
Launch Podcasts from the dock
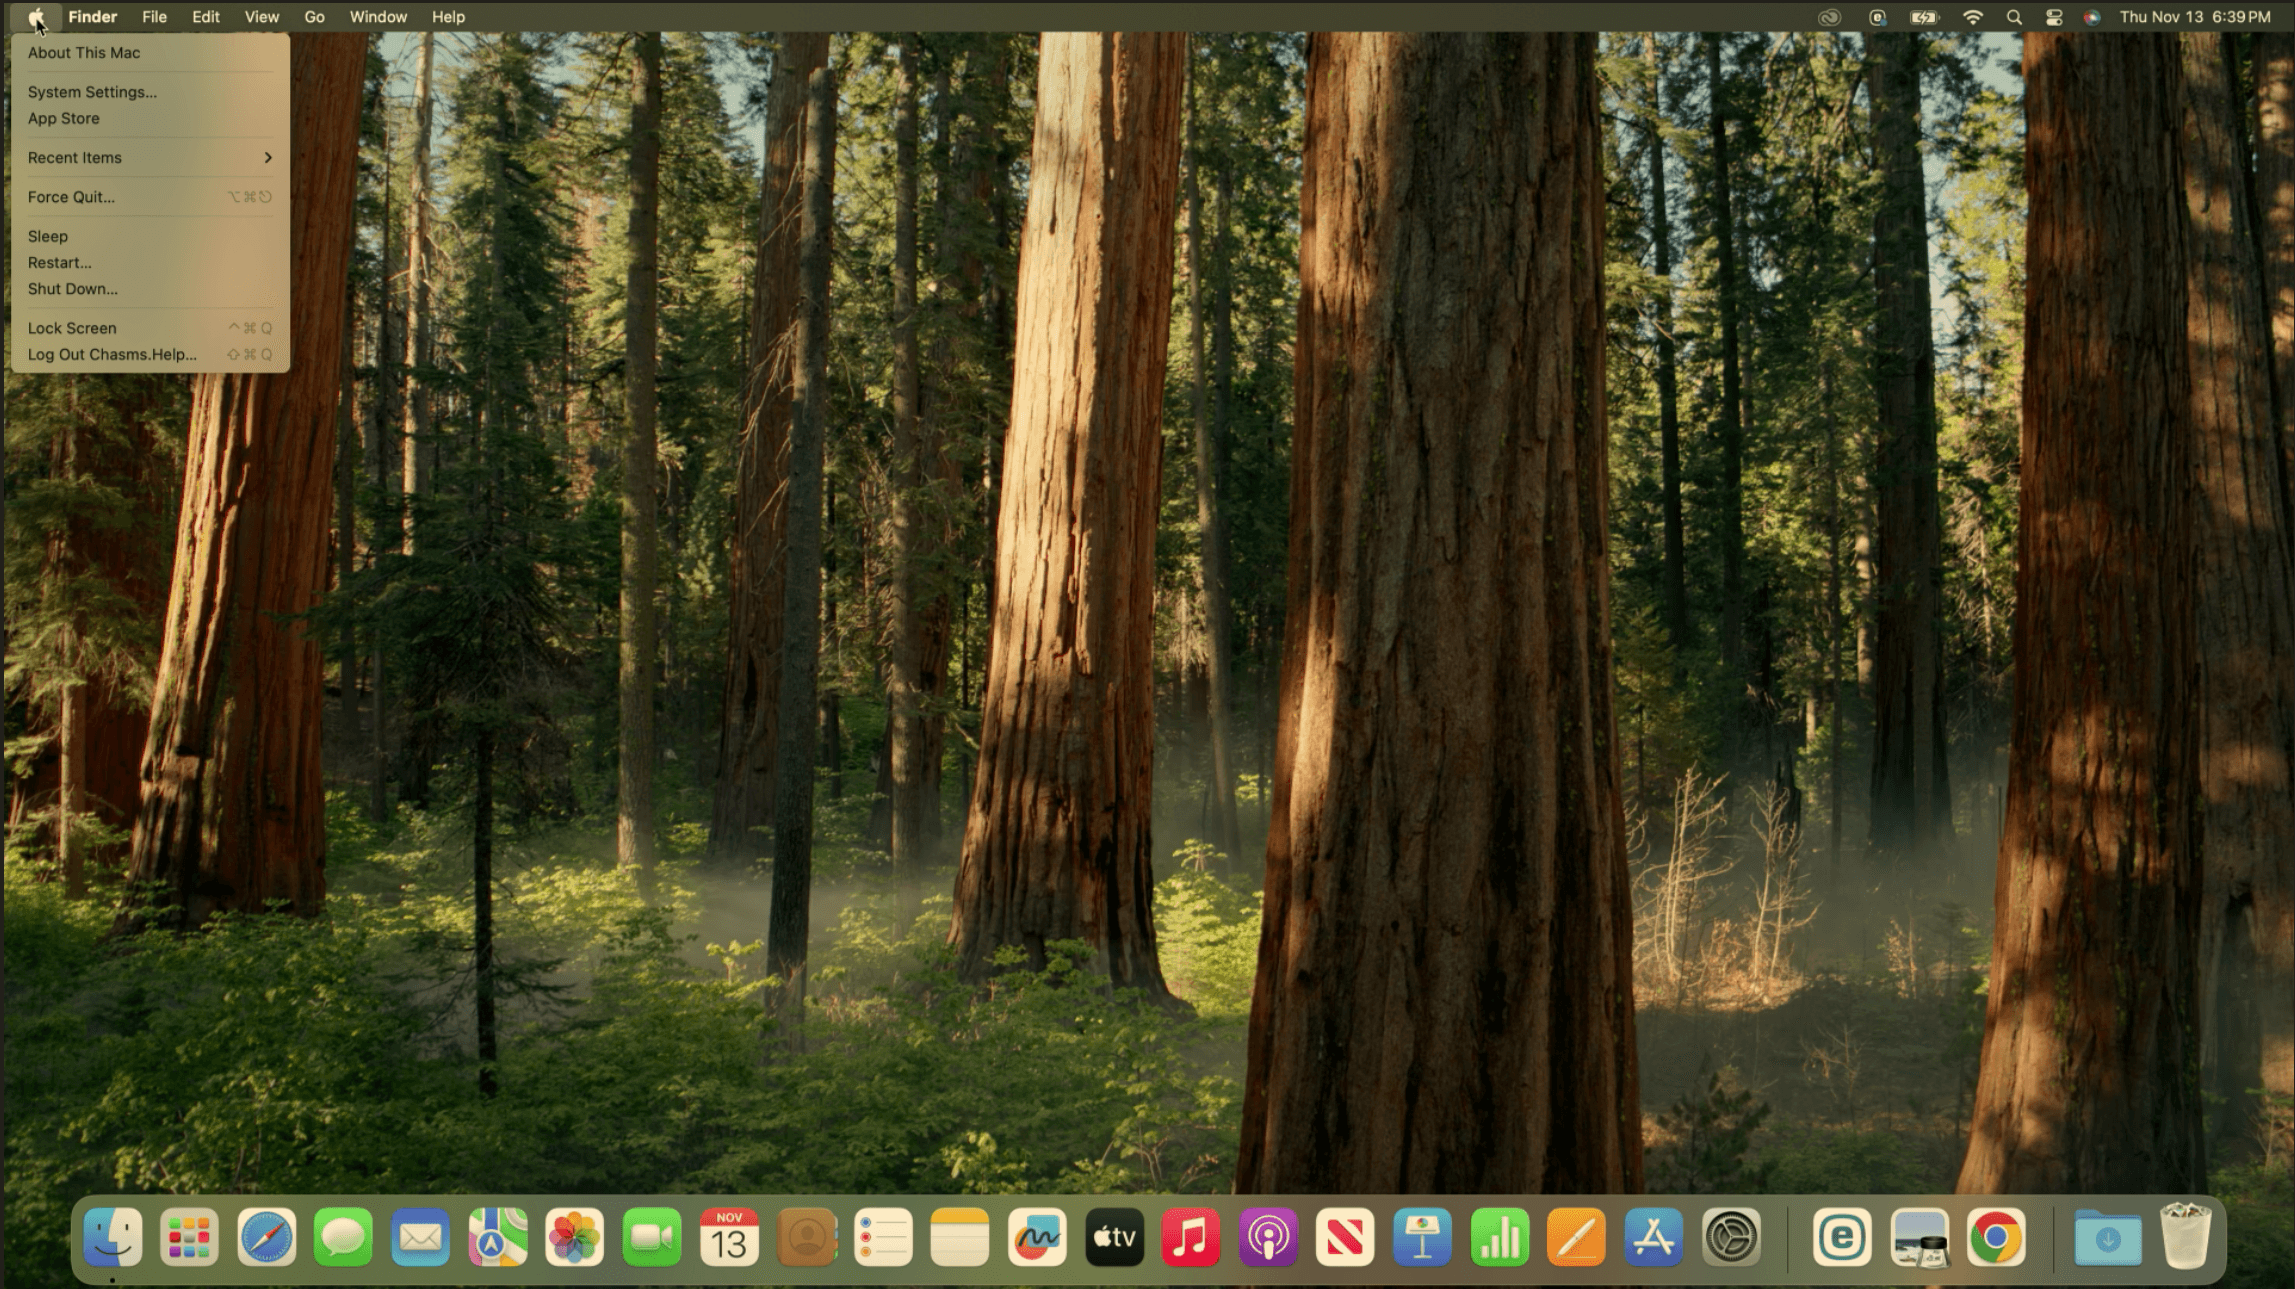tap(1268, 1238)
